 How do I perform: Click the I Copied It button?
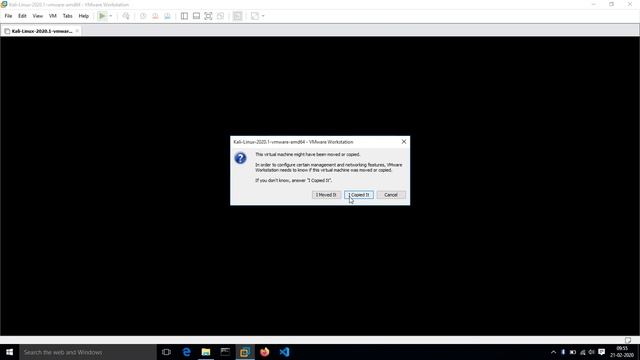pos(359,195)
